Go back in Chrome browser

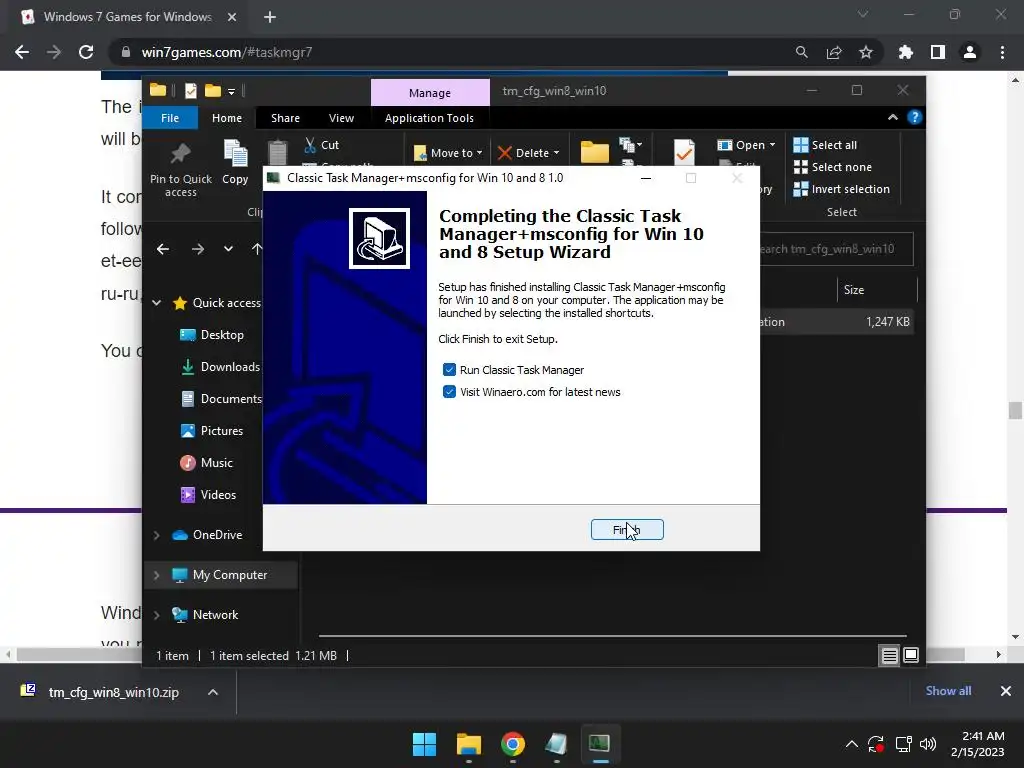point(22,52)
